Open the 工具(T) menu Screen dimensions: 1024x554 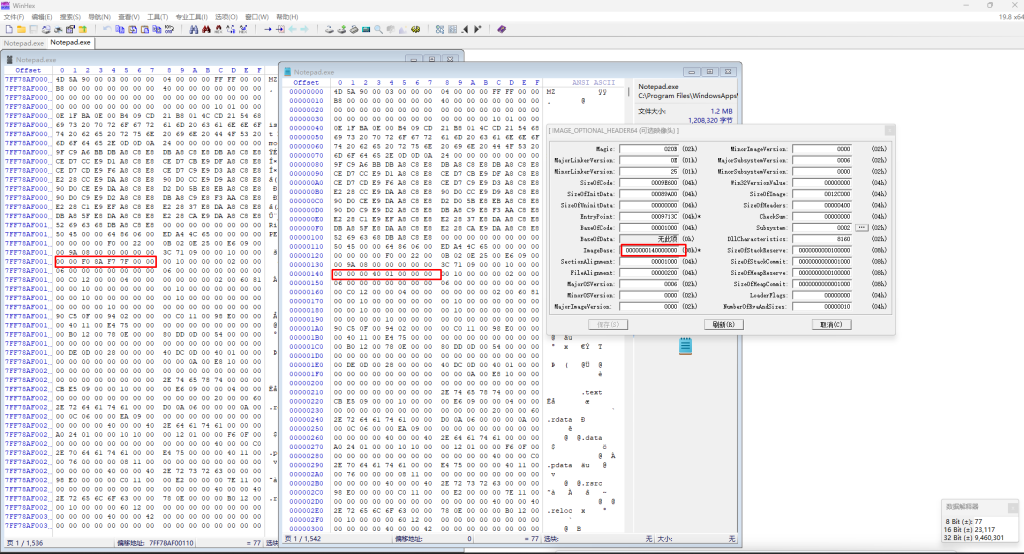coord(157,17)
